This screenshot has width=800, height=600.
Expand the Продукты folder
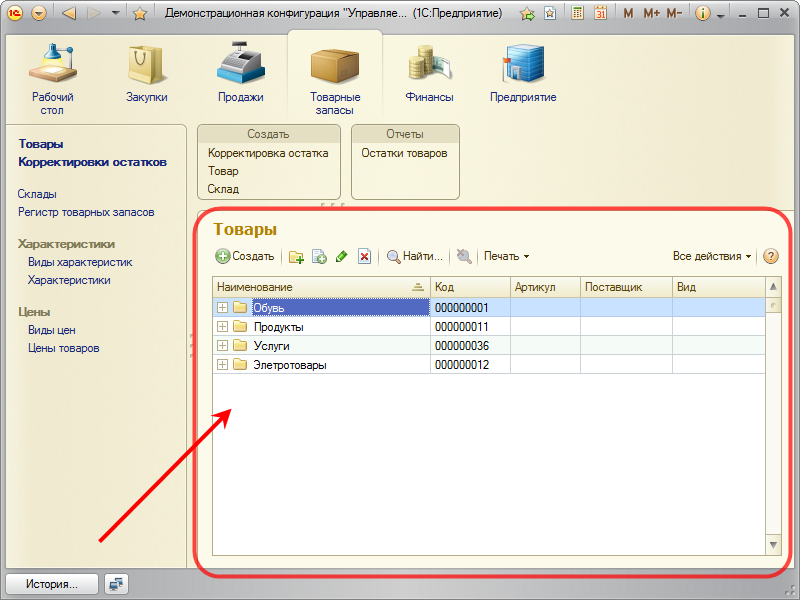[222, 327]
